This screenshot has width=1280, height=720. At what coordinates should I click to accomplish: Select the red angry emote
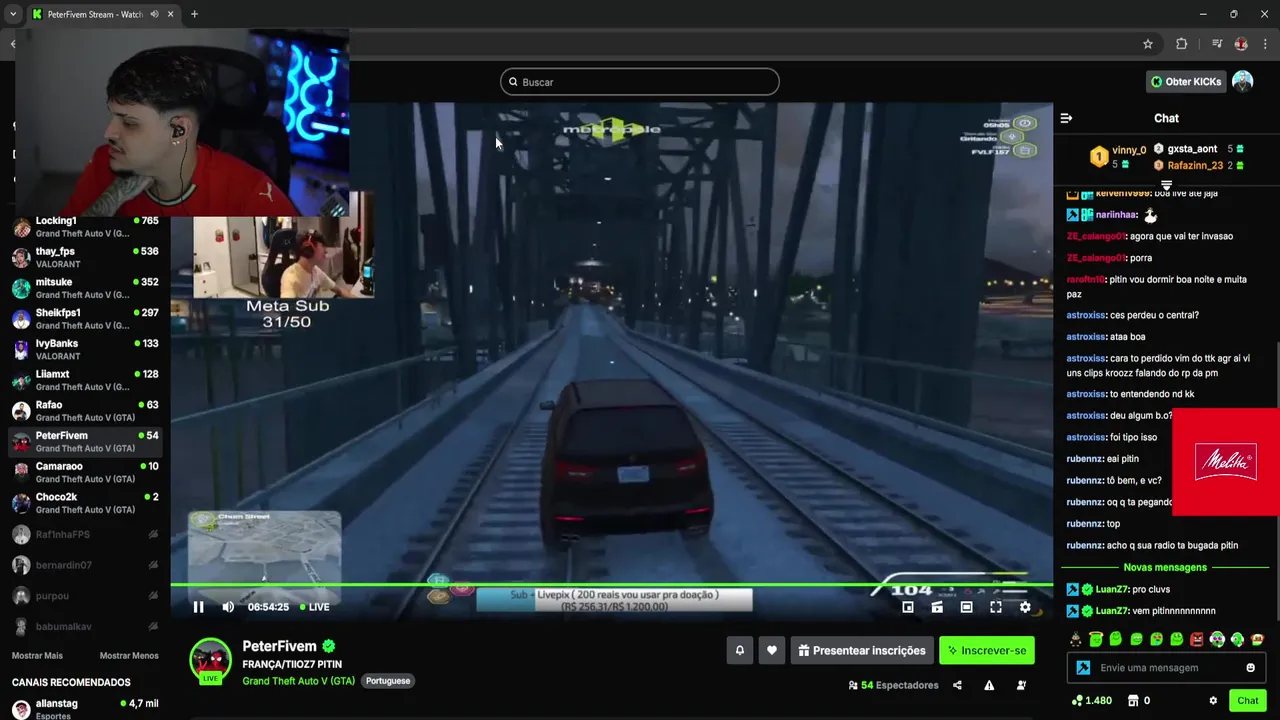coord(1196,639)
